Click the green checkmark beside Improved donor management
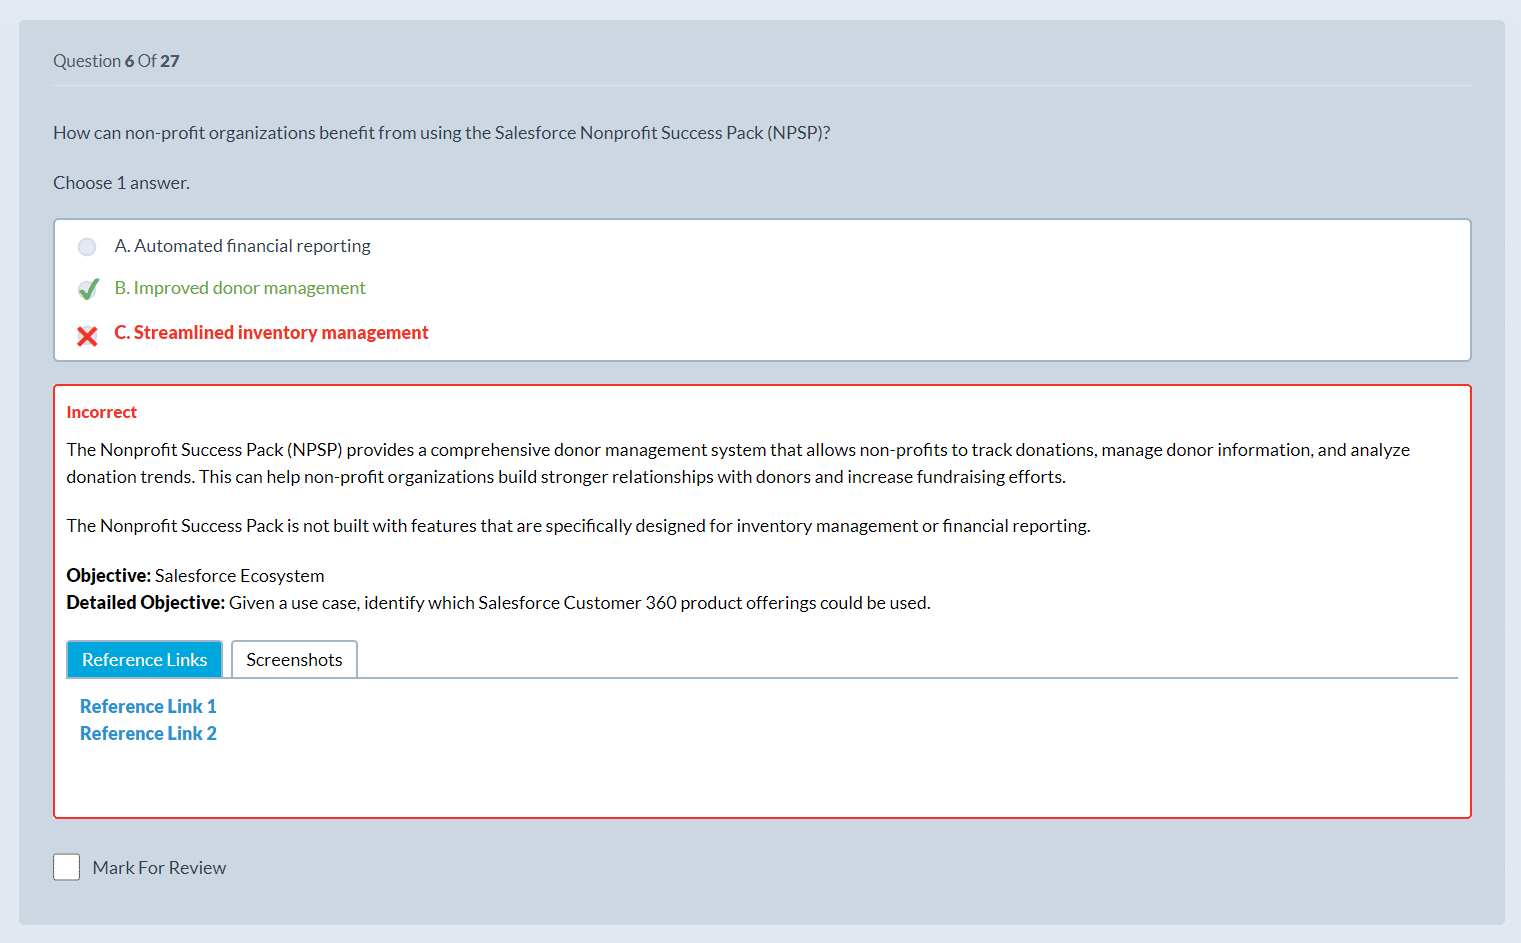 click(x=88, y=289)
